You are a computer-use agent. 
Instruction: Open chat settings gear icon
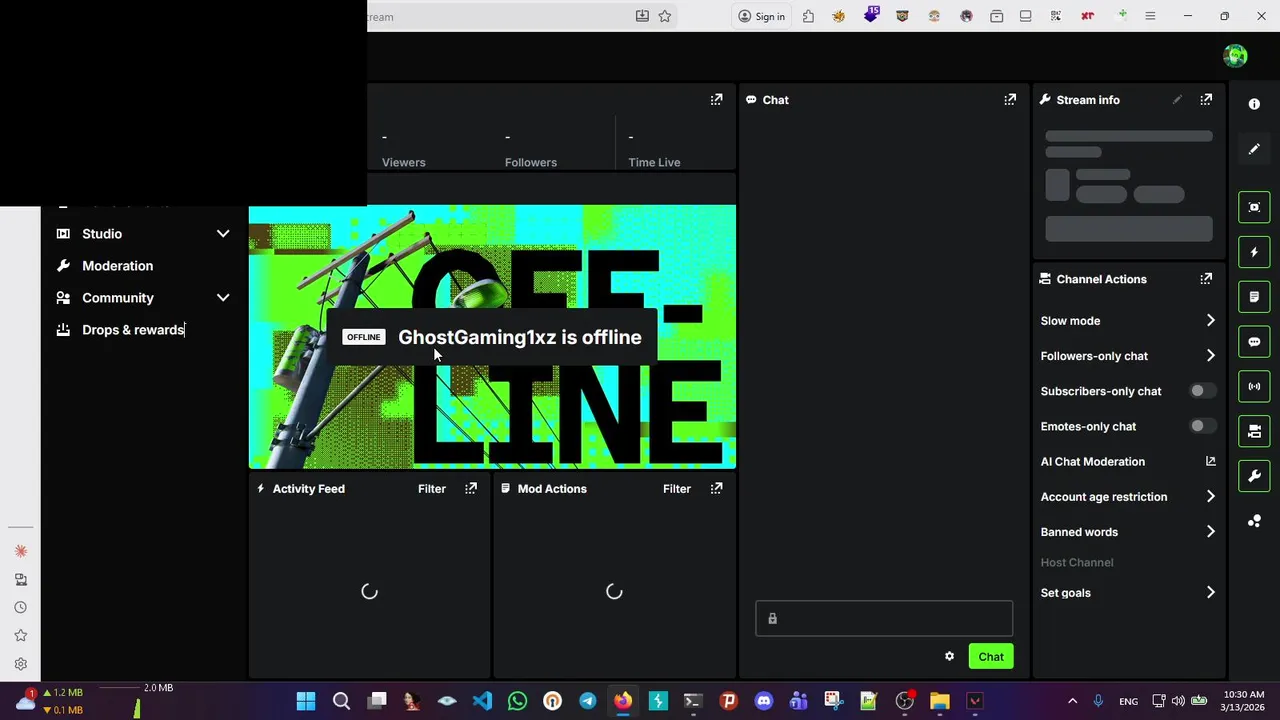click(x=949, y=657)
